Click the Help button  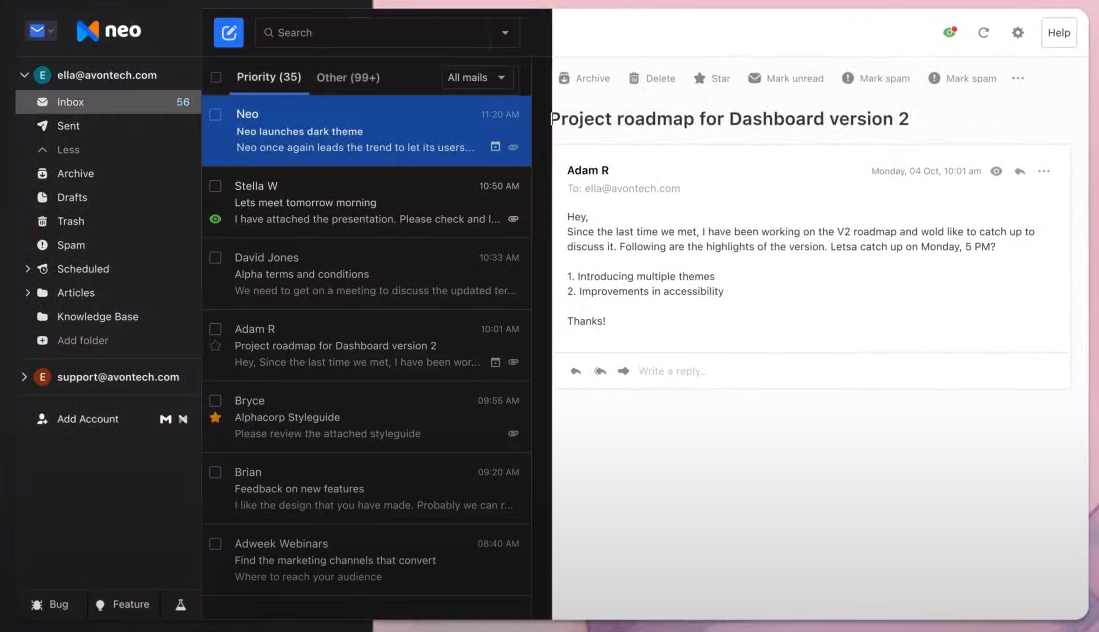point(1058,32)
